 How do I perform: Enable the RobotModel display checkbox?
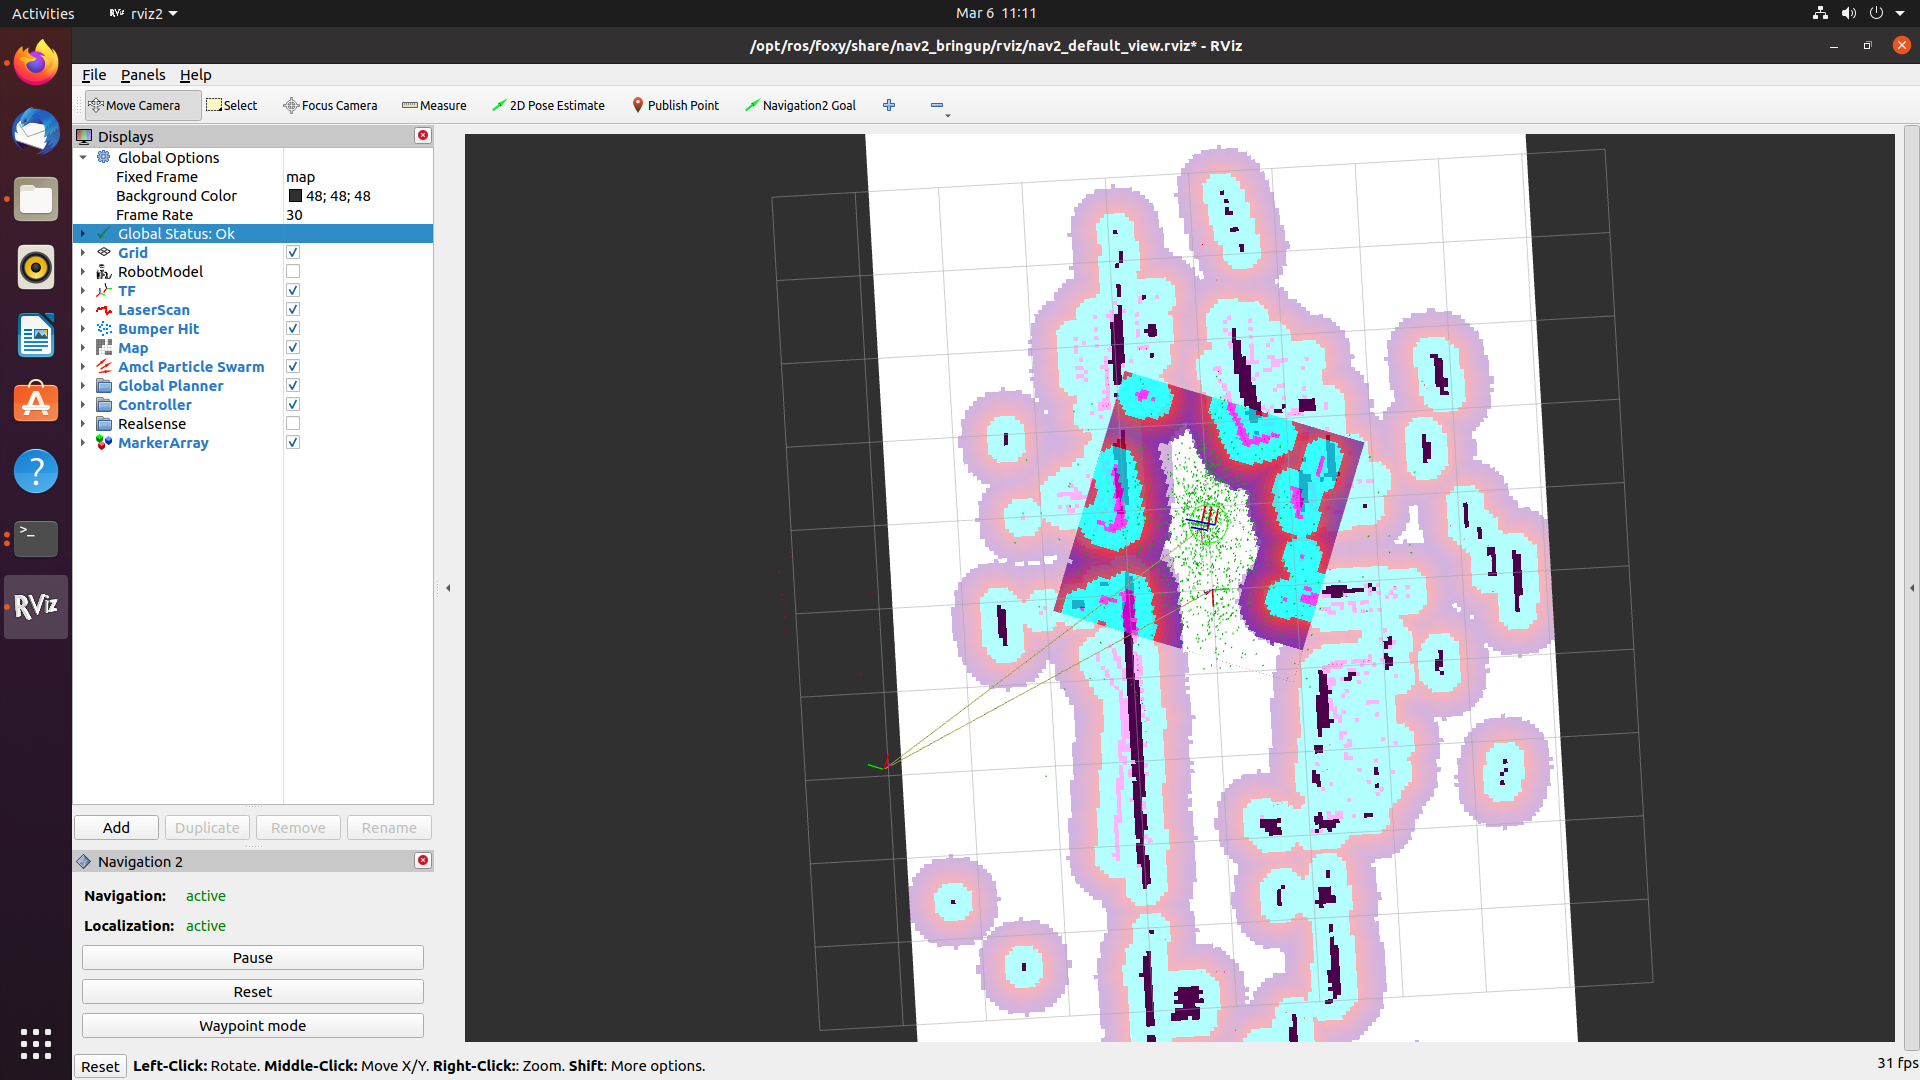tap(293, 272)
